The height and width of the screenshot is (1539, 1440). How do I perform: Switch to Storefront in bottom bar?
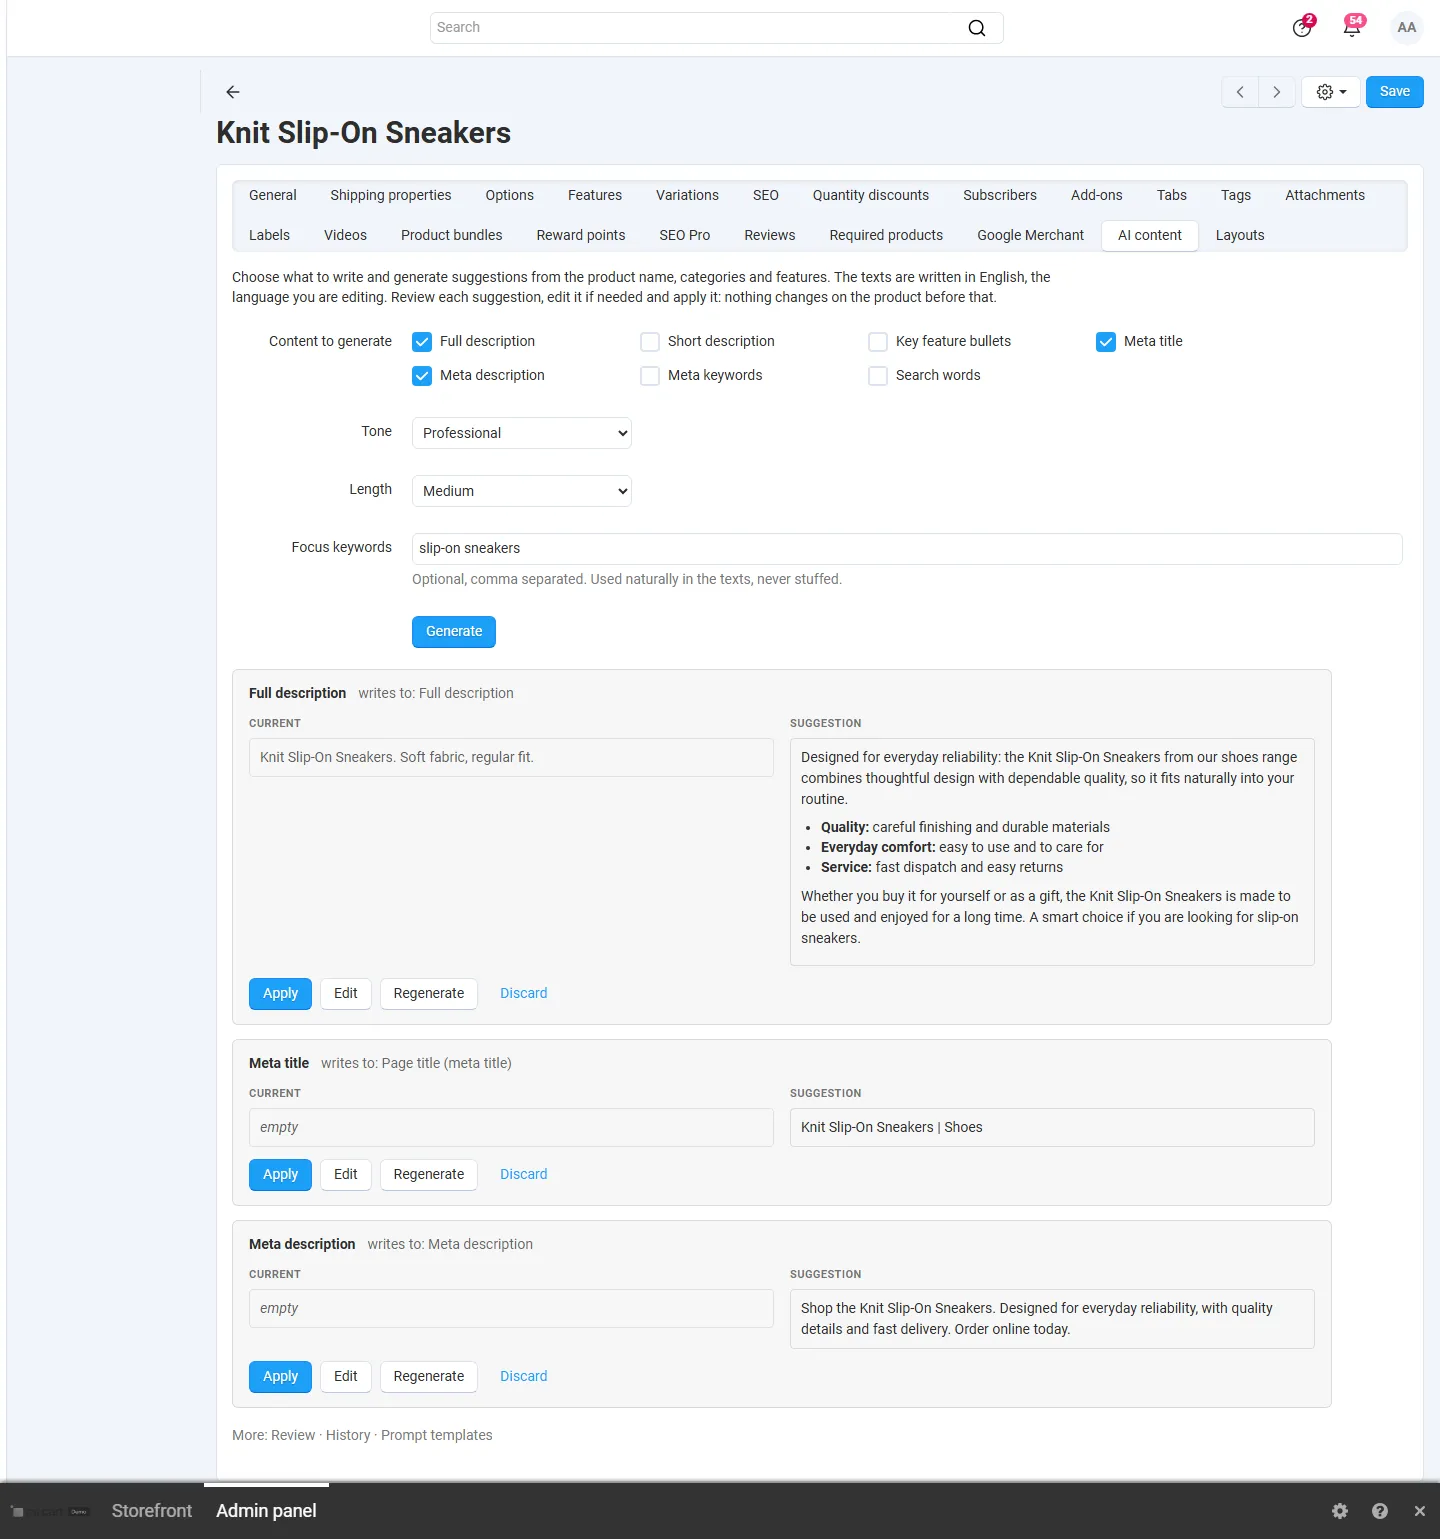[152, 1511]
